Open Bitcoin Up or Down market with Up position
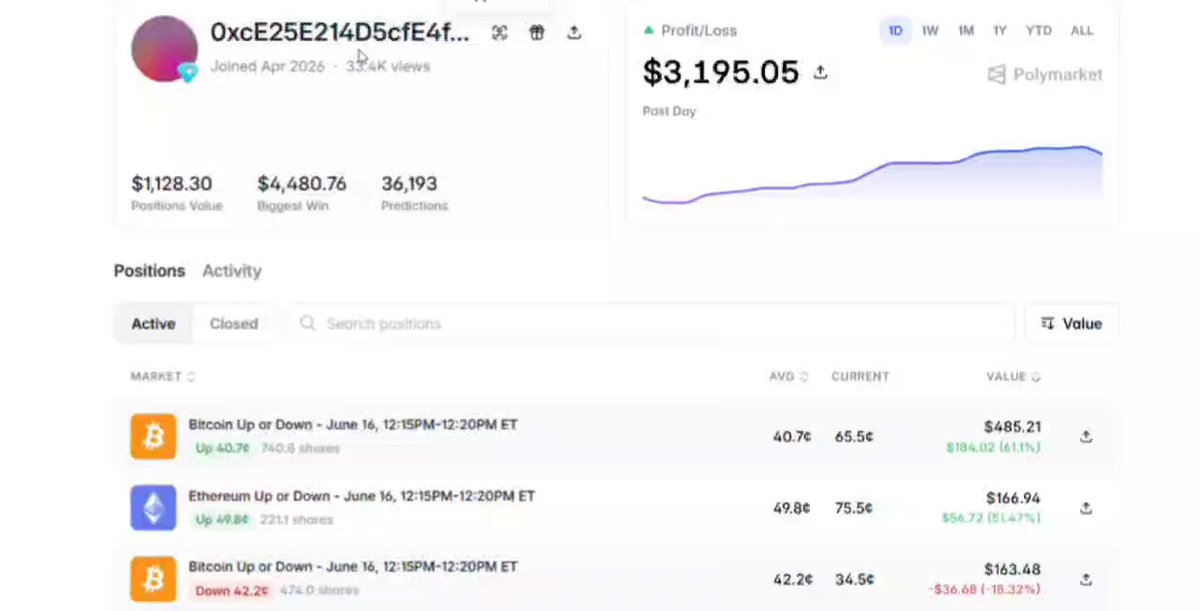Image resolution: width=1200 pixels, height=611 pixels. click(353, 425)
